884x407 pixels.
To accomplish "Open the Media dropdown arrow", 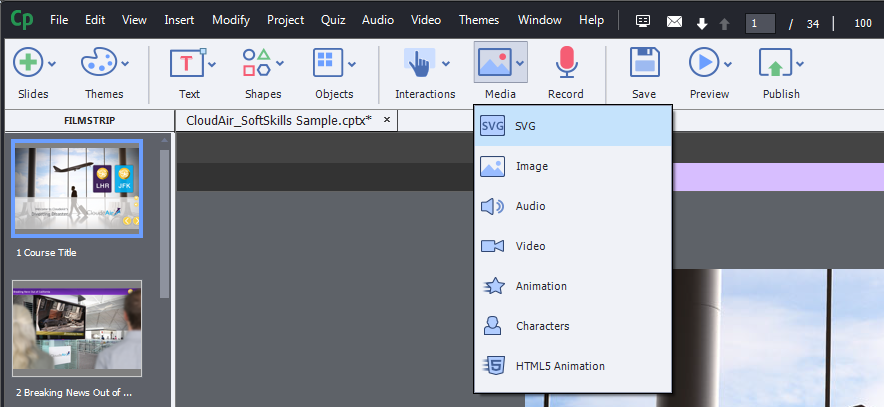I will pos(521,65).
